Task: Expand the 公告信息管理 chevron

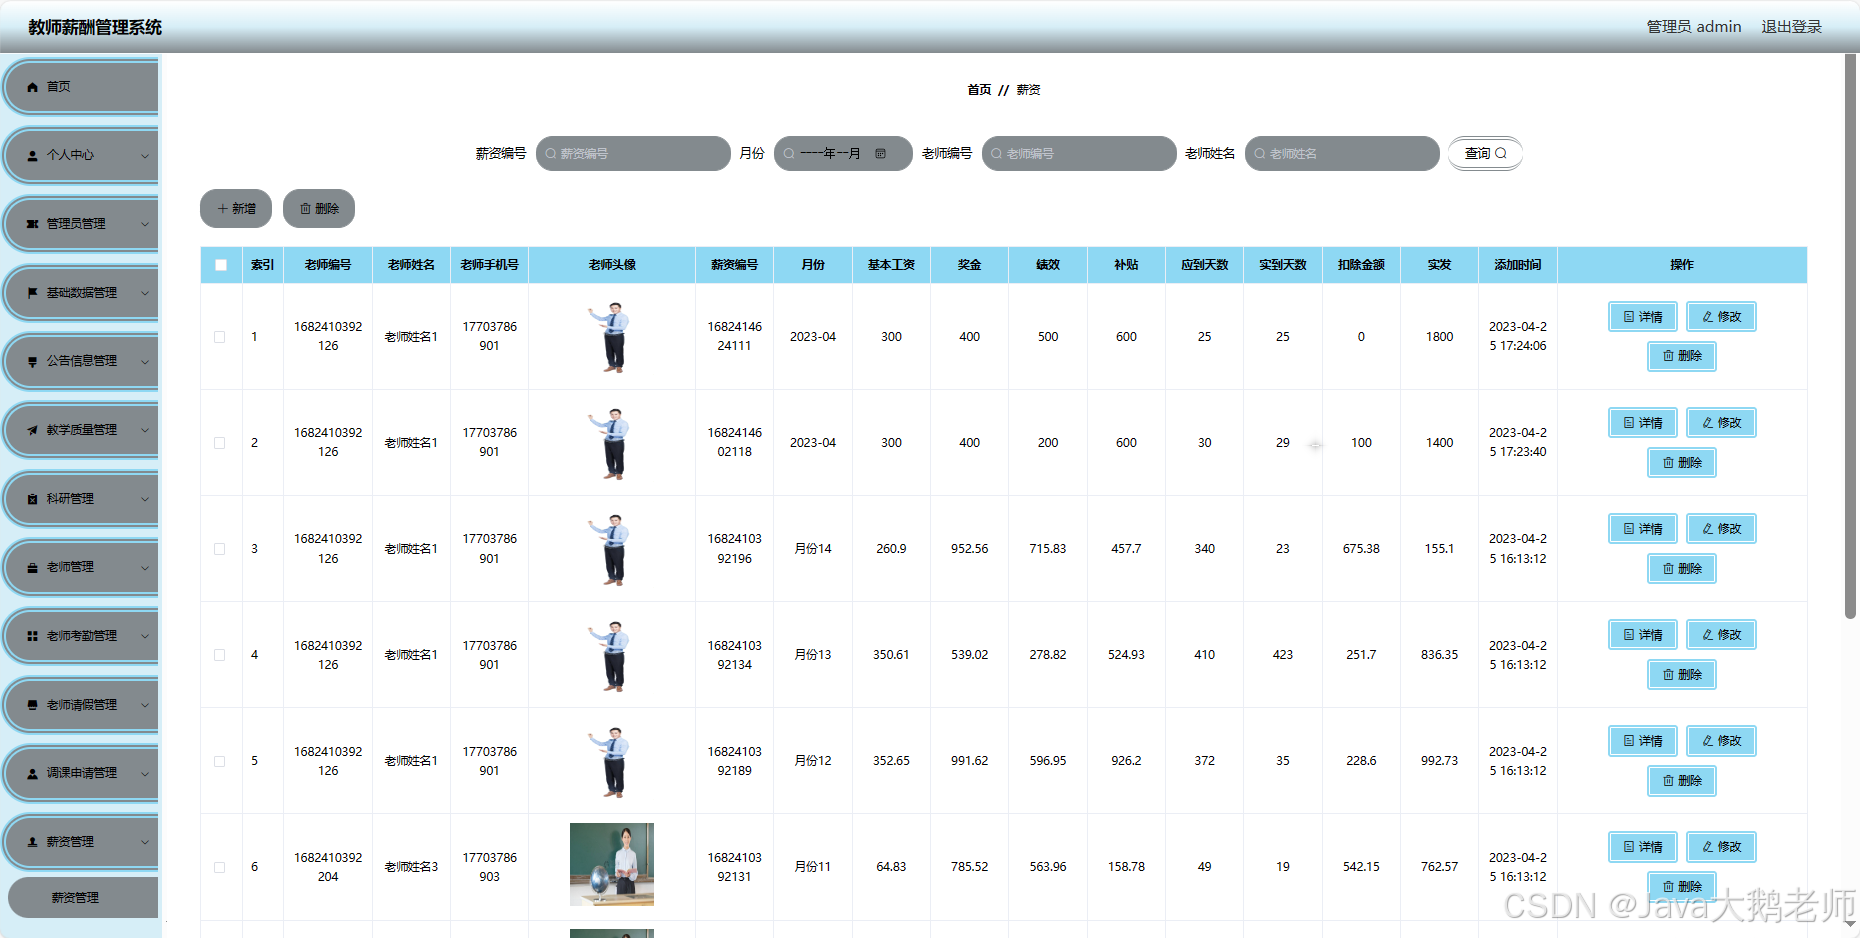Action: coord(145,361)
